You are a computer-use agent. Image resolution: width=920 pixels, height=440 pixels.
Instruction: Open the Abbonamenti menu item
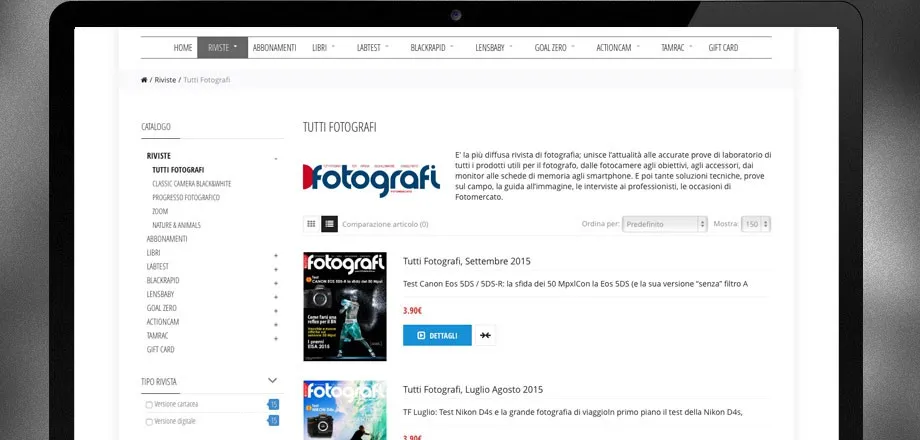pyautogui.click(x=274, y=47)
